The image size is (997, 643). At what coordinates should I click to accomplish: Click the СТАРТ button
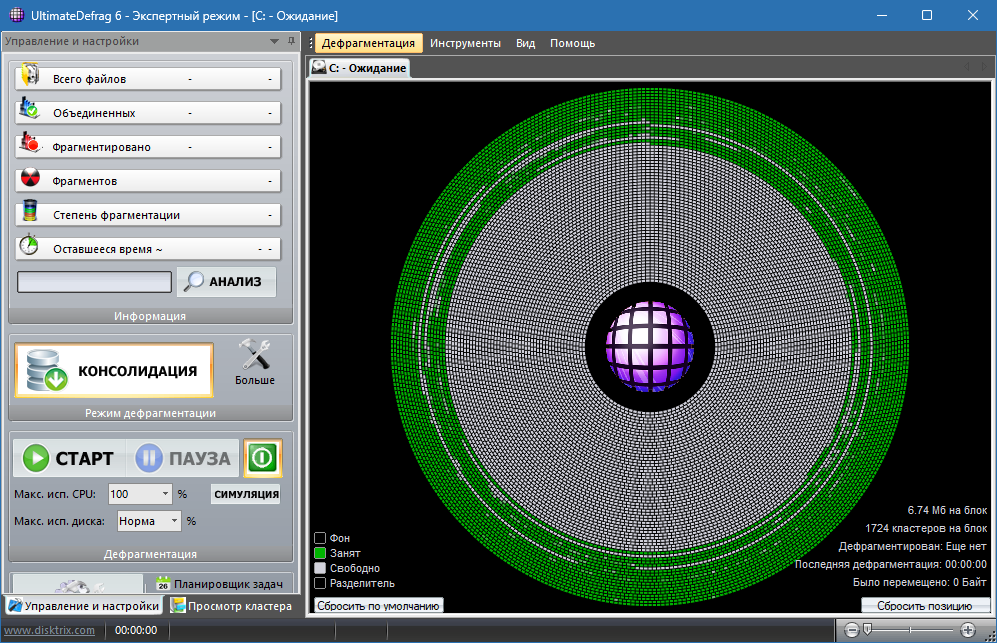click(69, 459)
